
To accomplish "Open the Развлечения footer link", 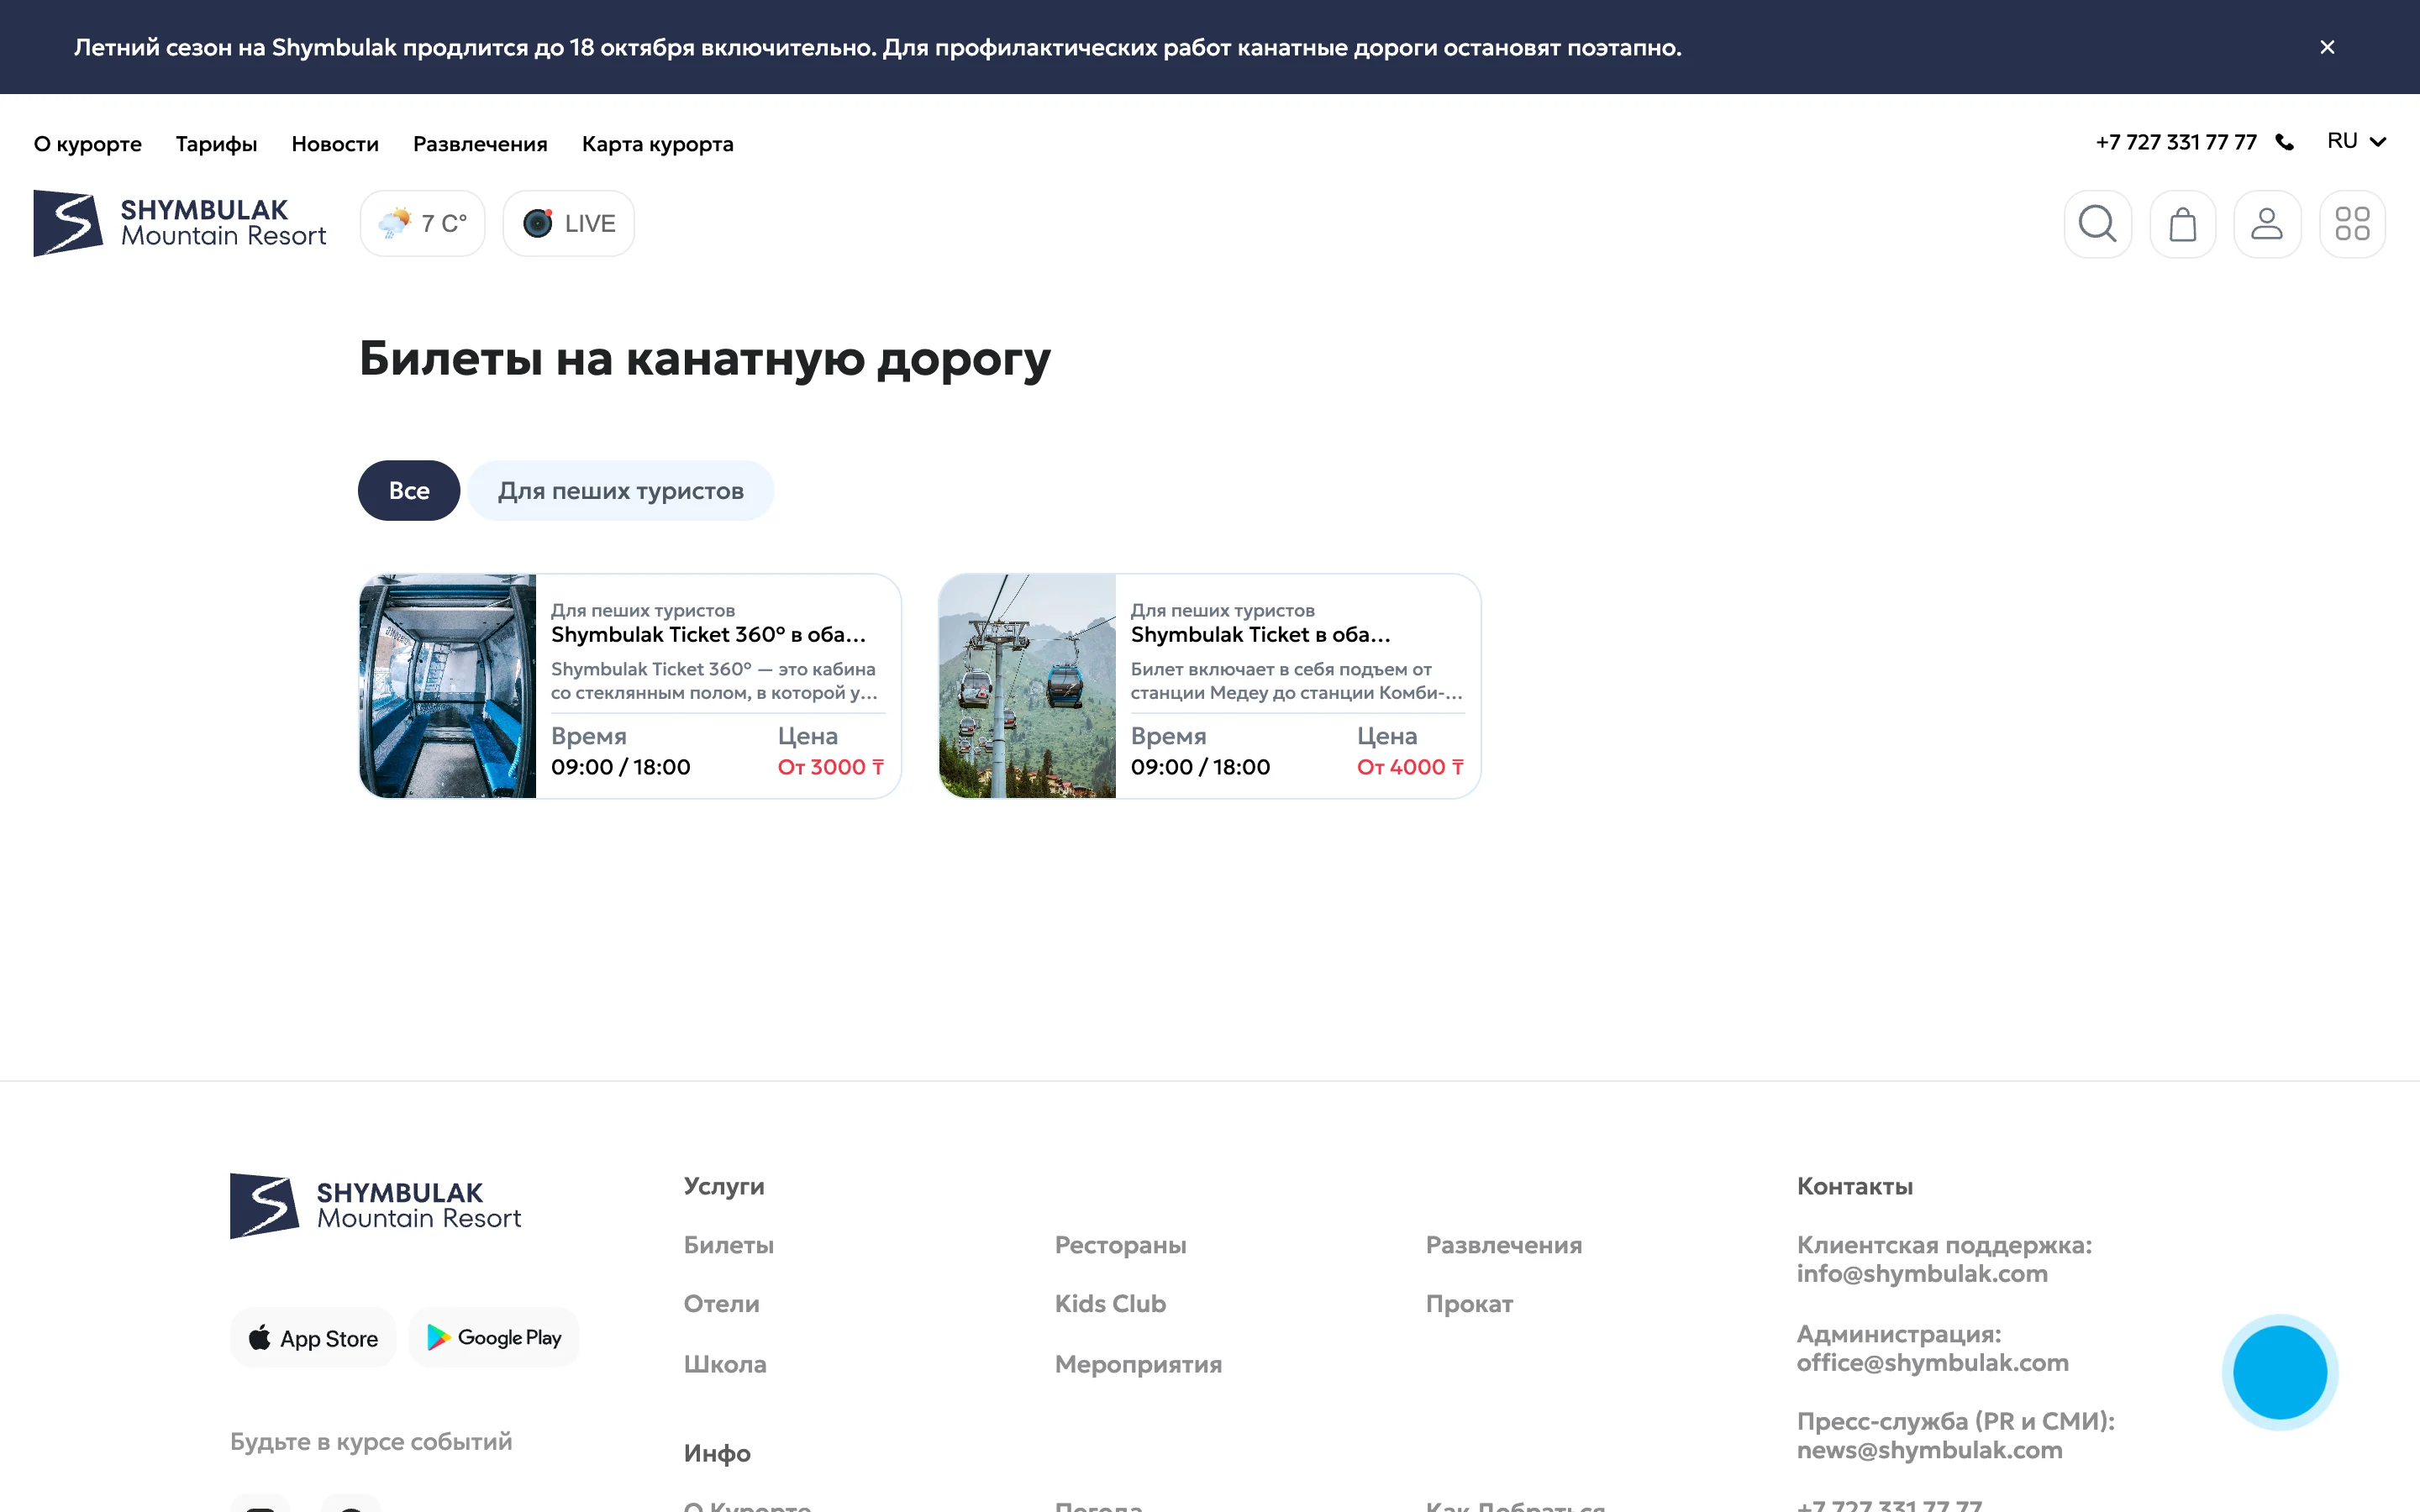I will point(1504,1245).
